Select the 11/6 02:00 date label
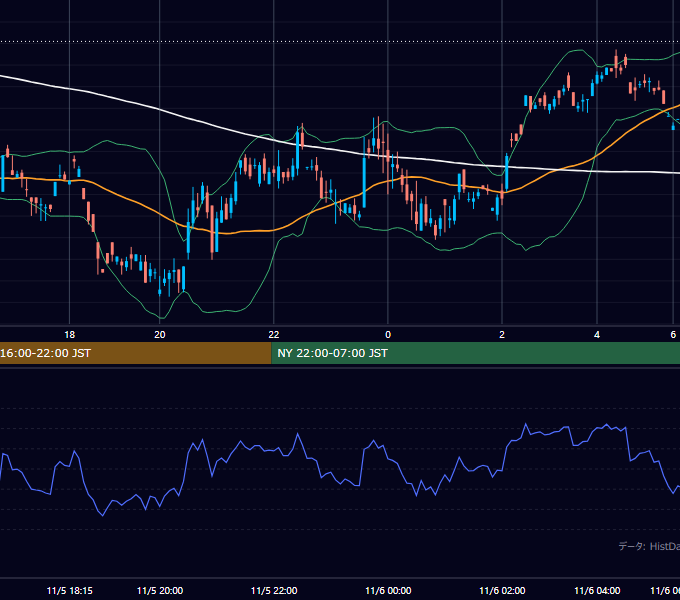This screenshot has height=600, width=680. click(x=502, y=590)
